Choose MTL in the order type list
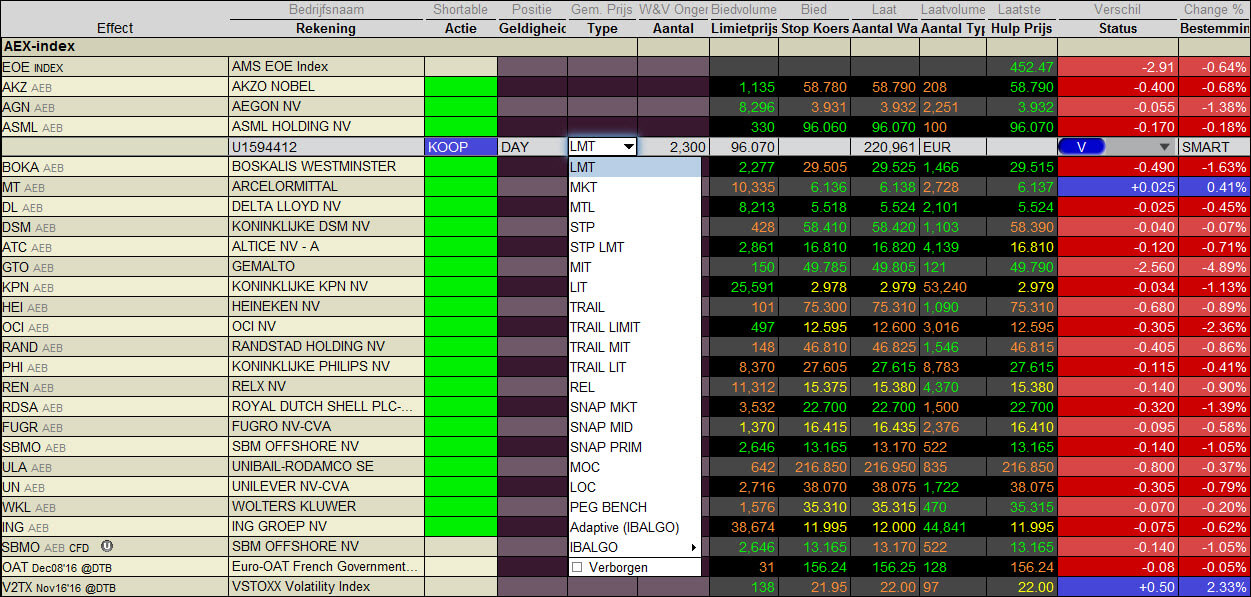Screen dimensions: 1251x597 (x=635, y=207)
